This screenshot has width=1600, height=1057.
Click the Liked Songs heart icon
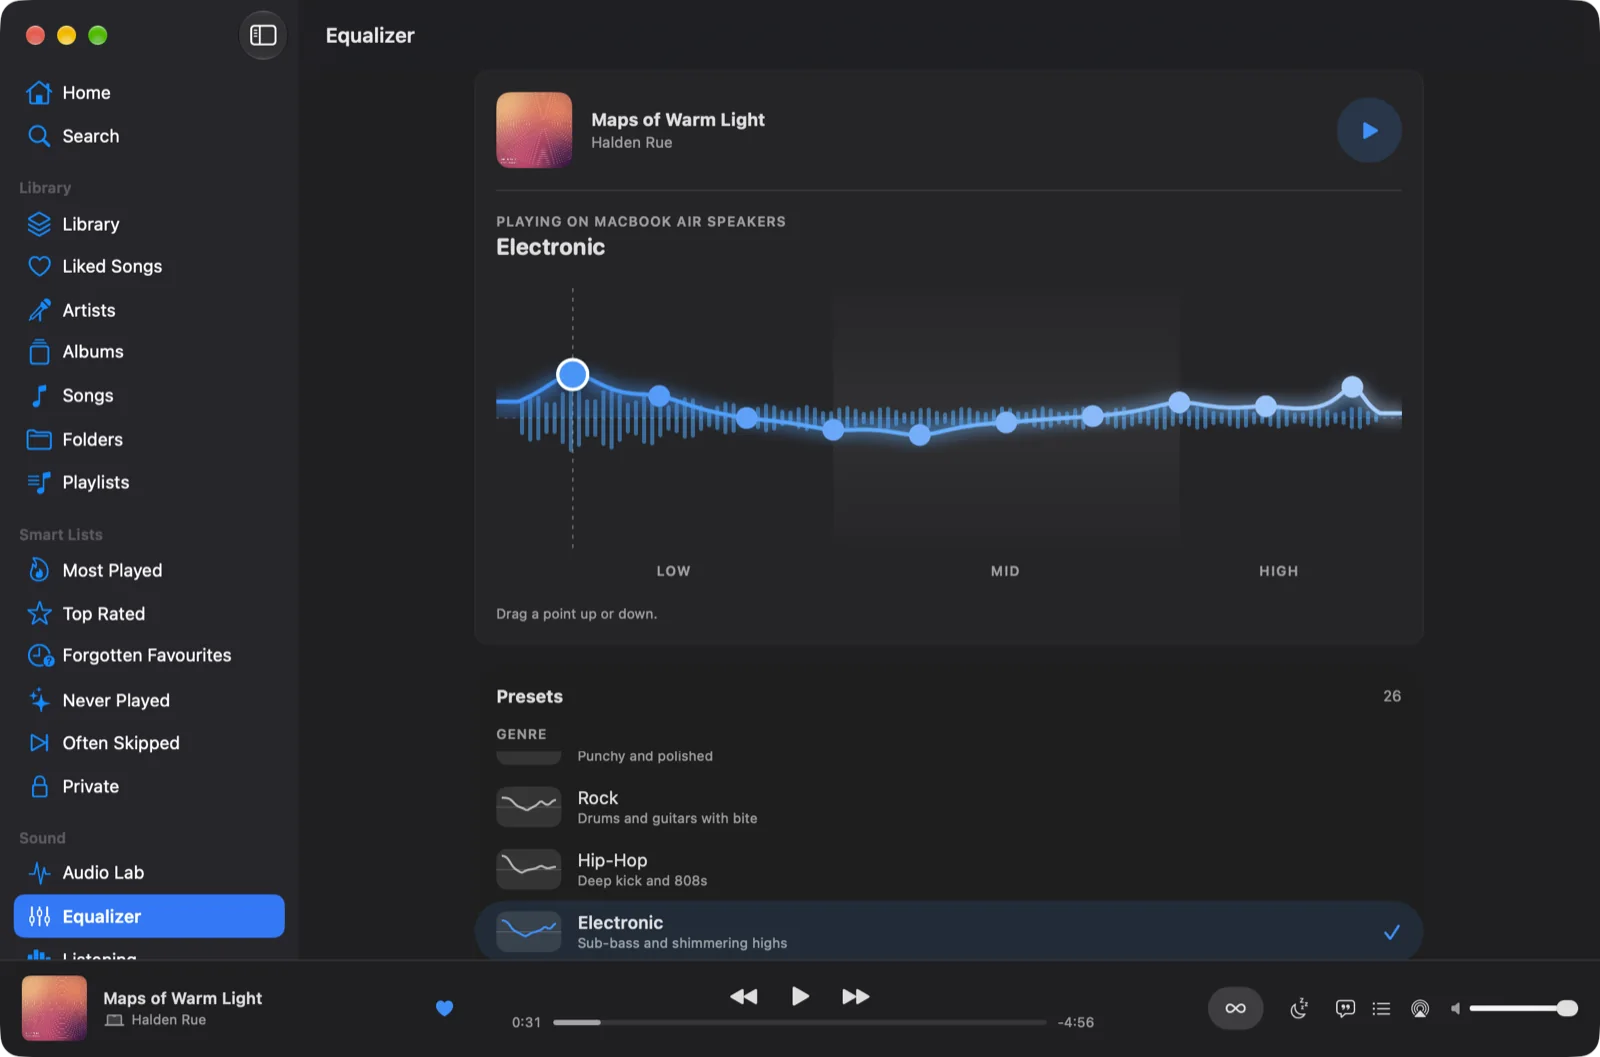[39, 266]
